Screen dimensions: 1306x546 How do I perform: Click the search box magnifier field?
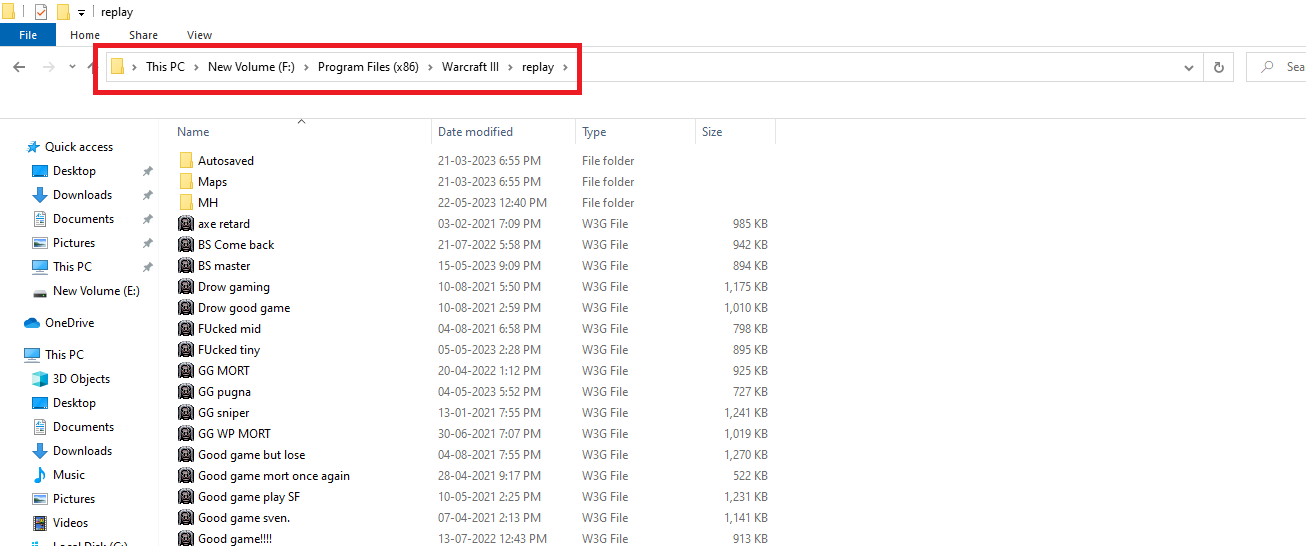coord(1275,67)
